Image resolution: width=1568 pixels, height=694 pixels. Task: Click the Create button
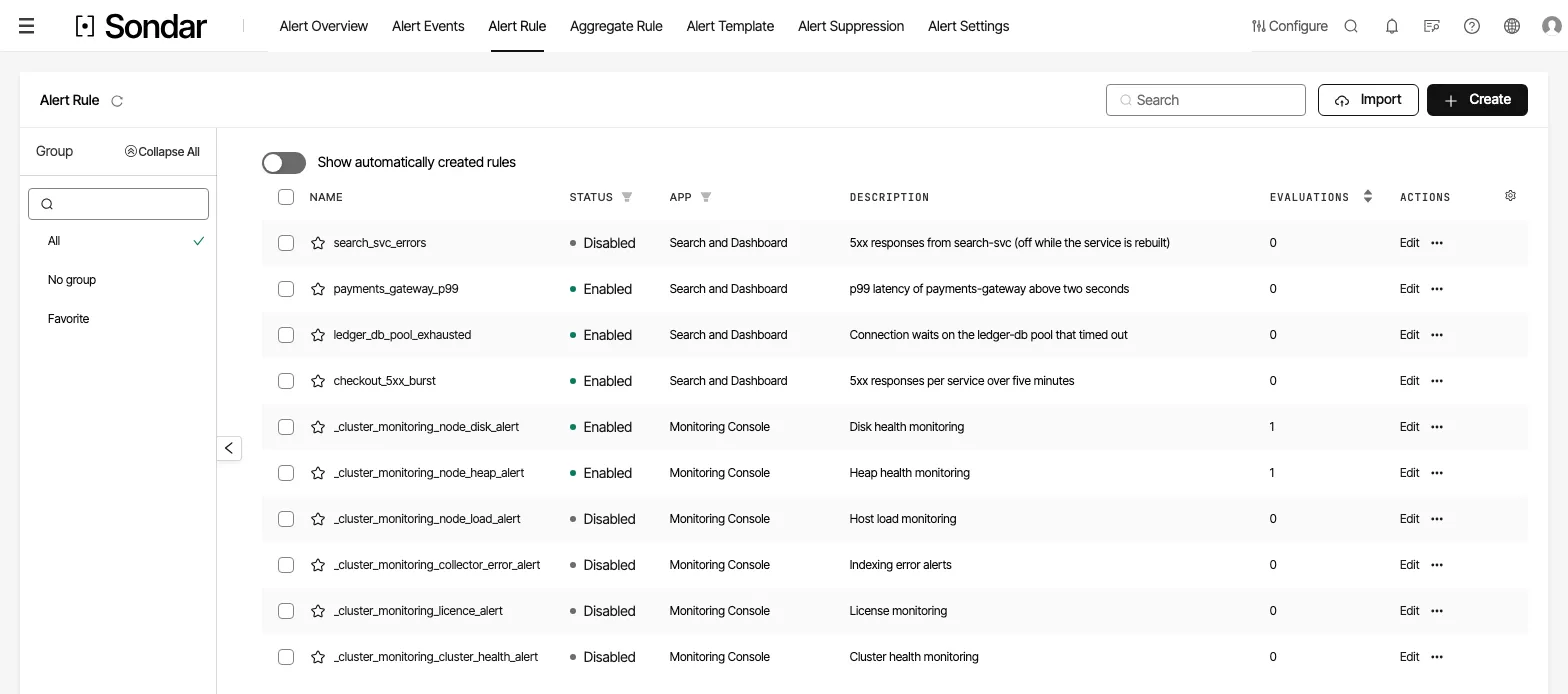click(1477, 100)
